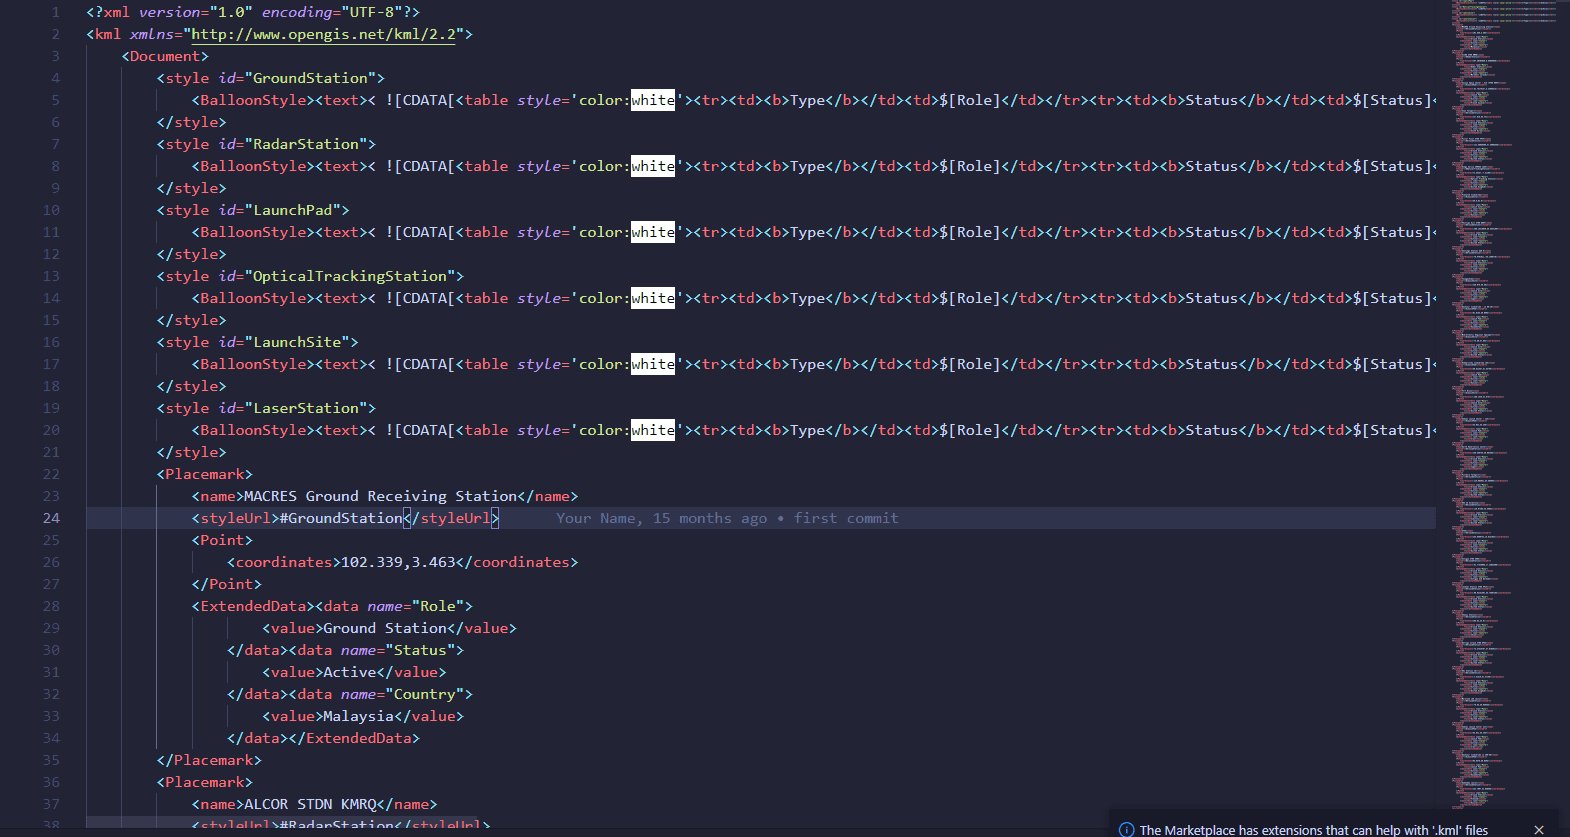The width and height of the screenshot is (1570, 837).
Task: Click line number 13 in the gutter
Action: 51,276
